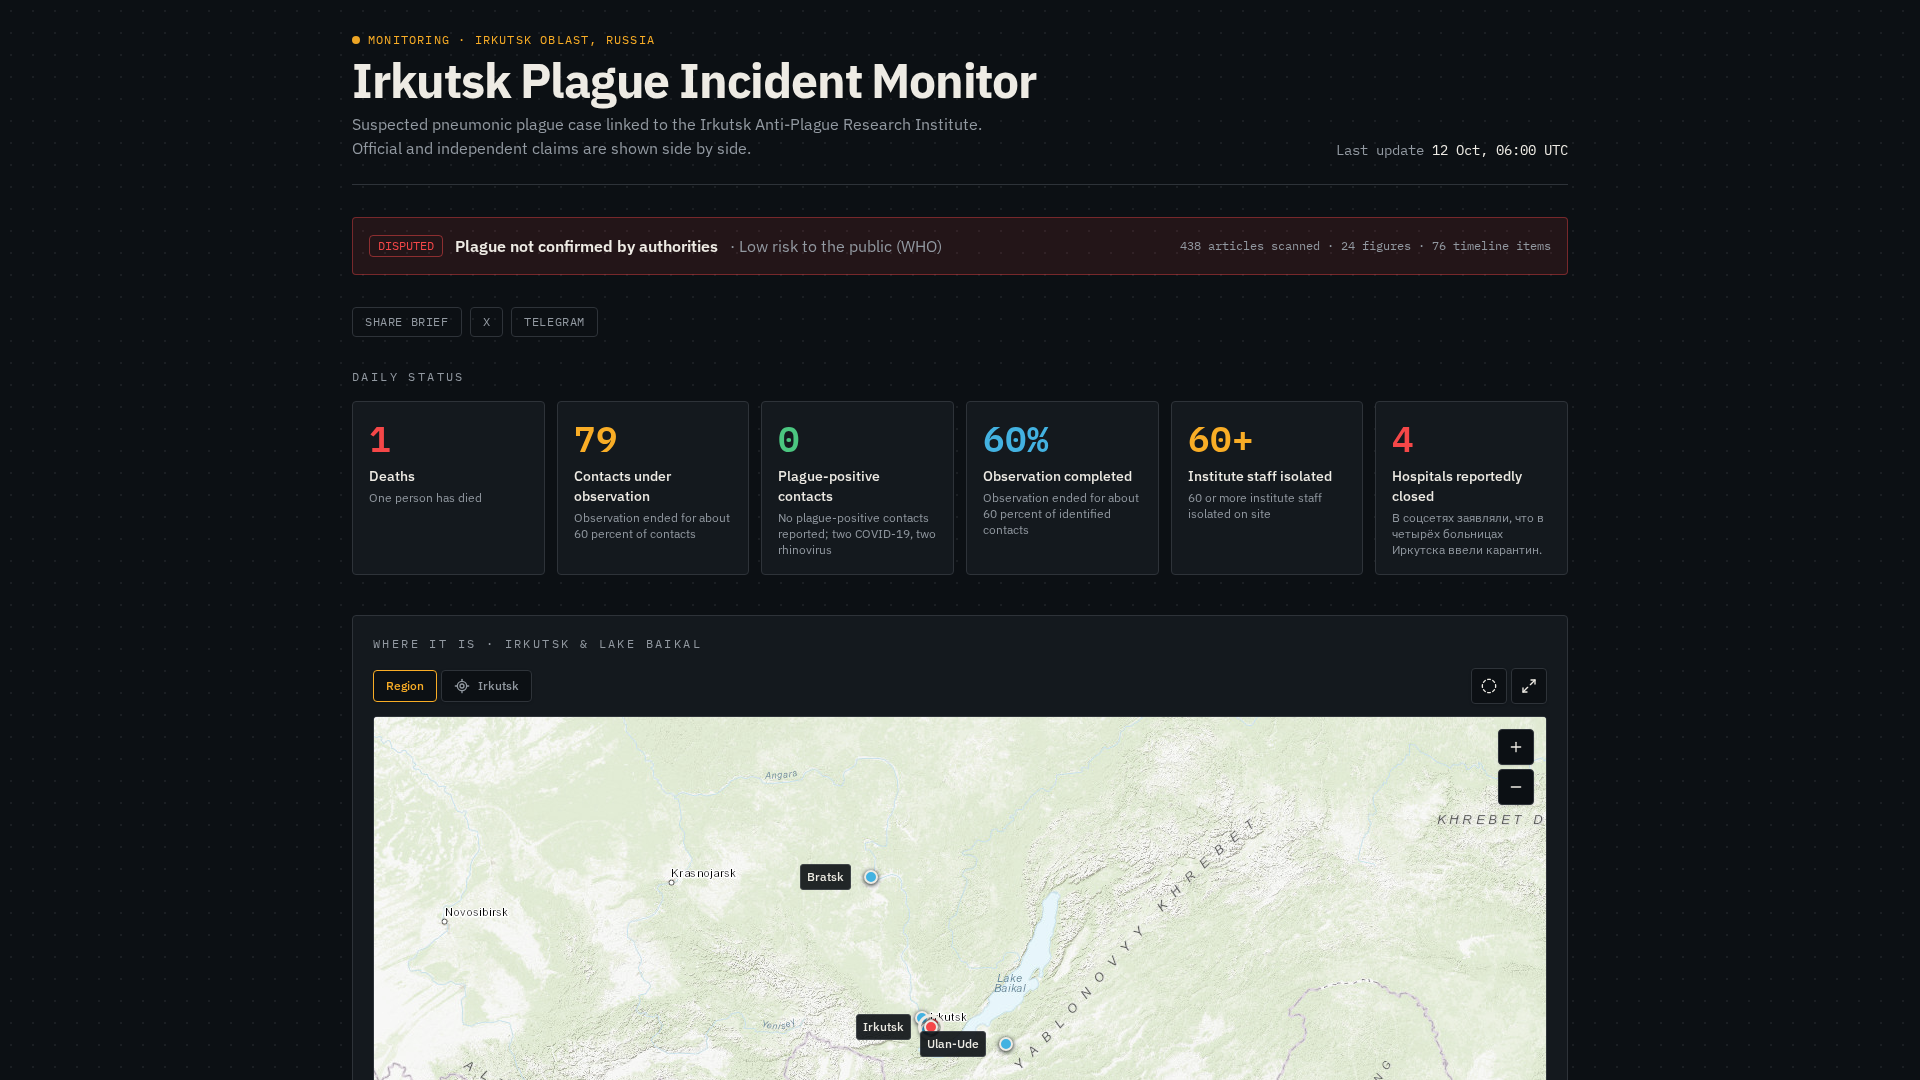This screenshot has width=1920, height=1080.
Task: Click the 'Irkutsk Plague Incident Monitor' title
Action: pos(694,81)
